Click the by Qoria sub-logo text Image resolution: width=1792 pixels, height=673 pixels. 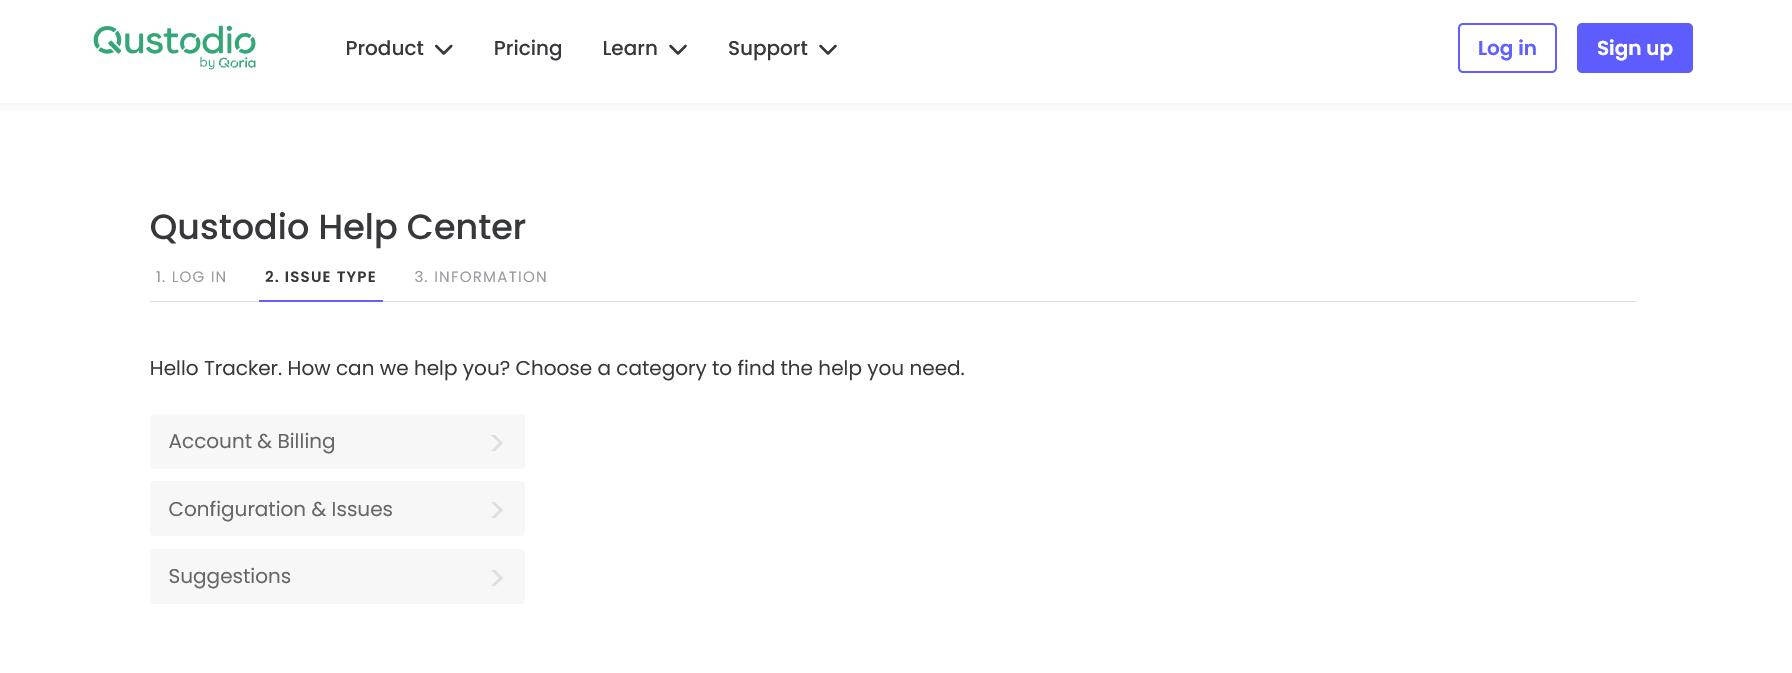228,63
